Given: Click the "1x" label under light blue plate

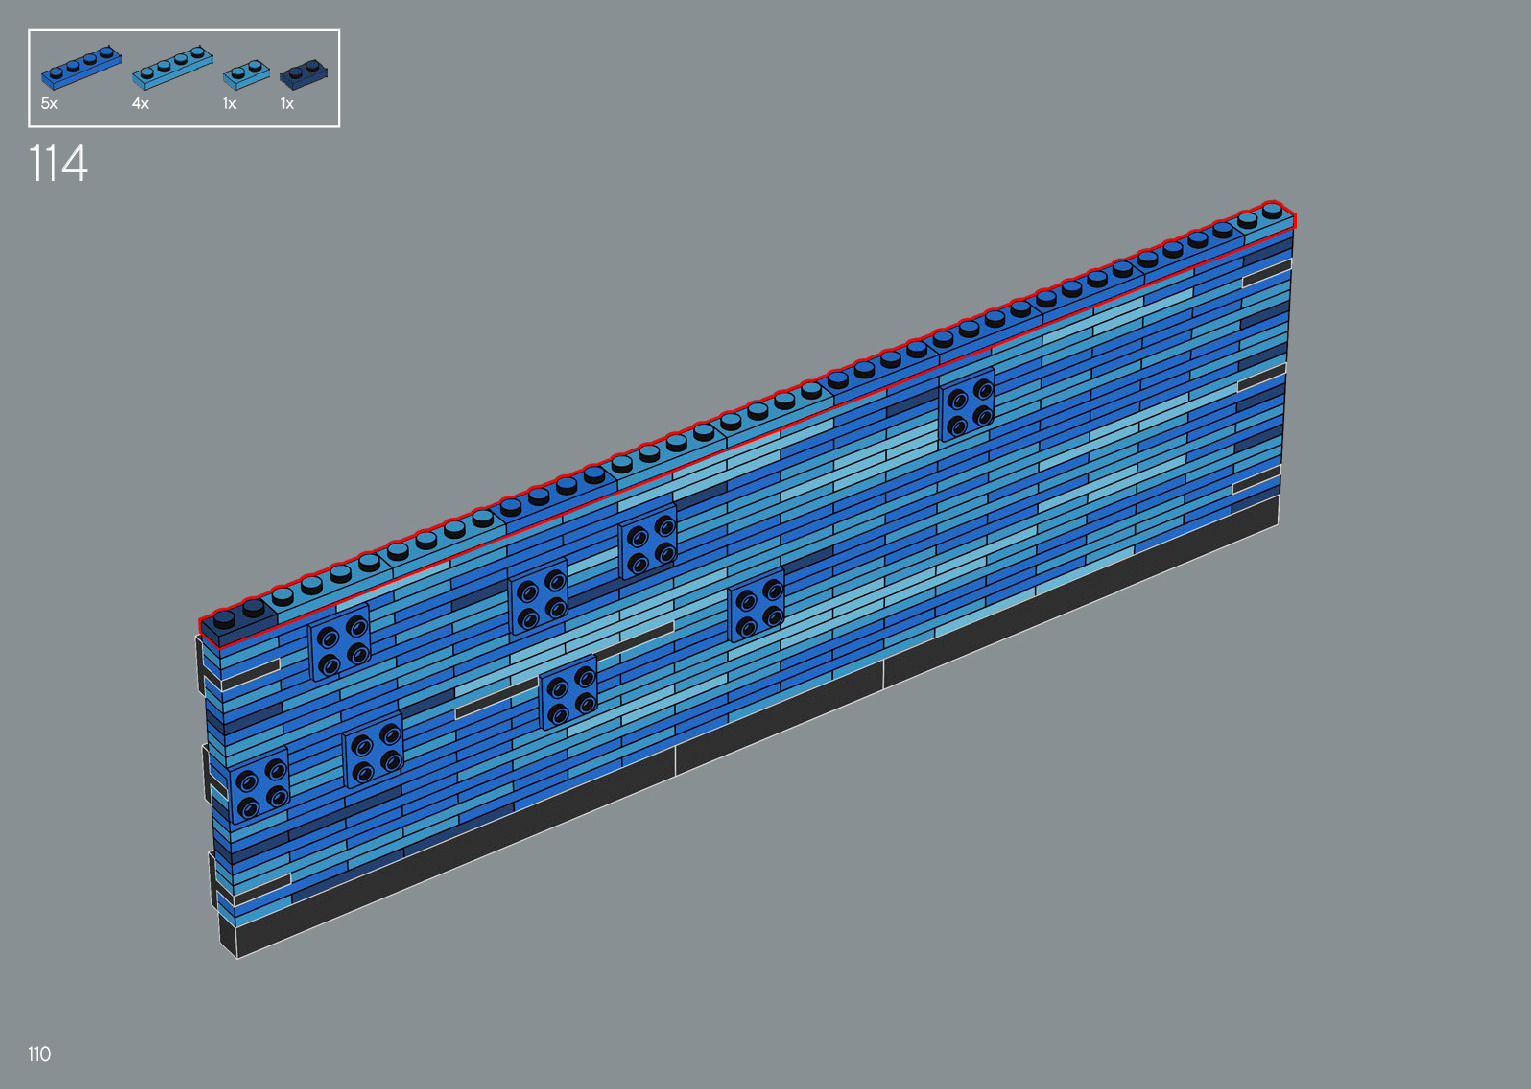Looking at the screenshot, I should [x=230, y=104].
